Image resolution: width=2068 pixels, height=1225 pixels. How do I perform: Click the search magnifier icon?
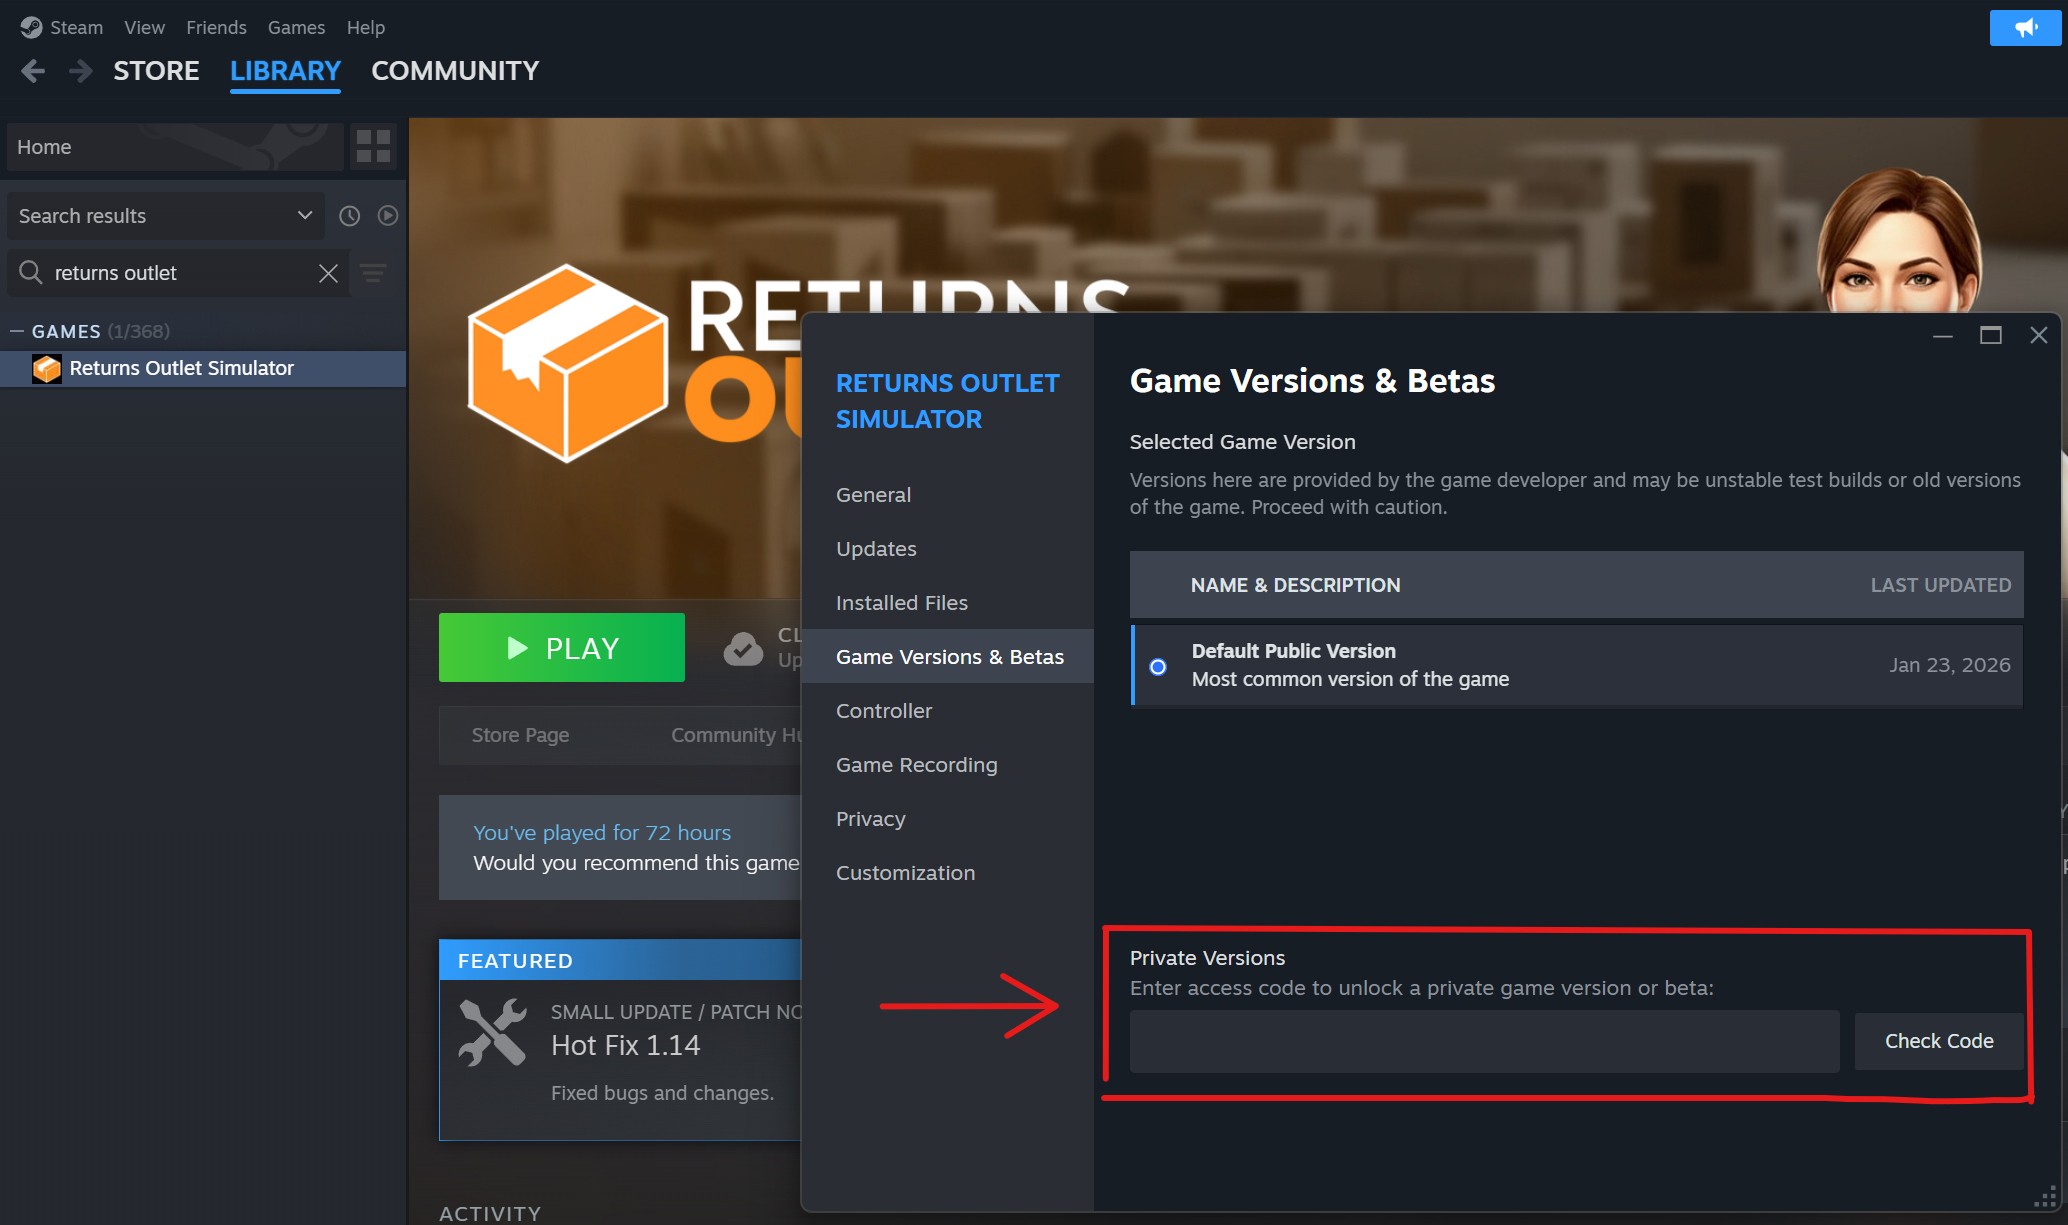point(31,272)
